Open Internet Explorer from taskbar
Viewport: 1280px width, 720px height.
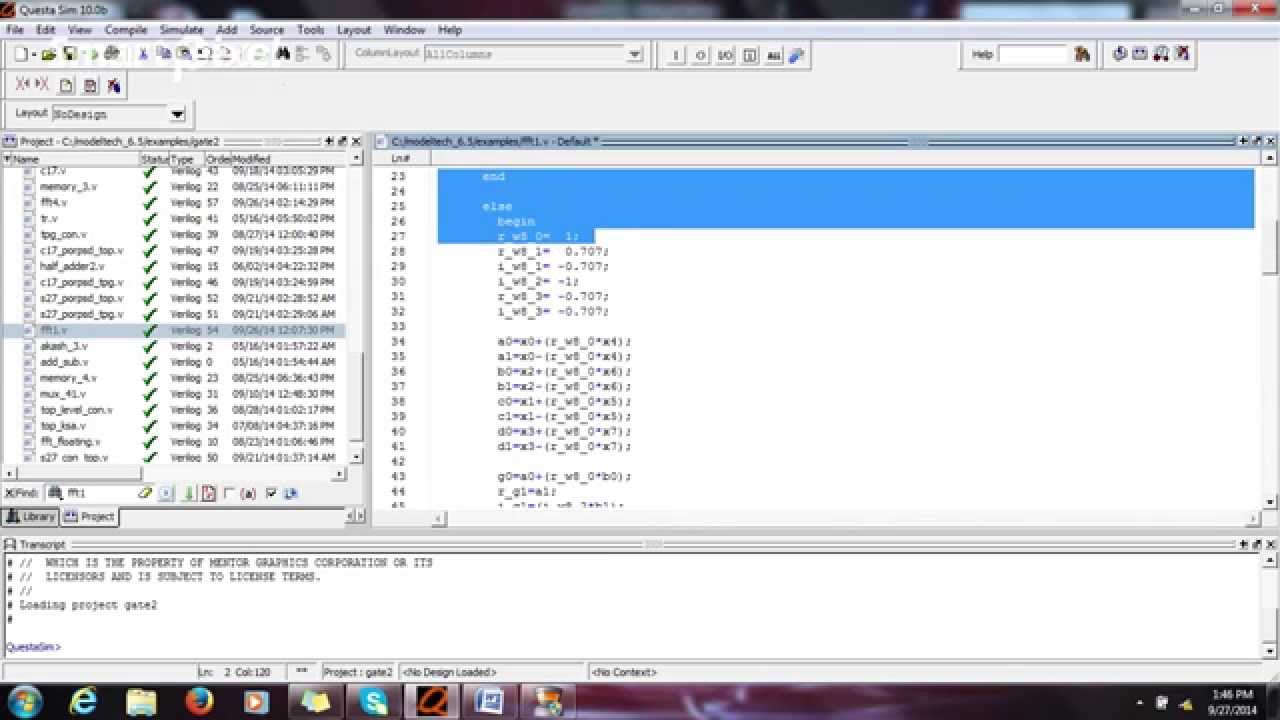[83, 701]
